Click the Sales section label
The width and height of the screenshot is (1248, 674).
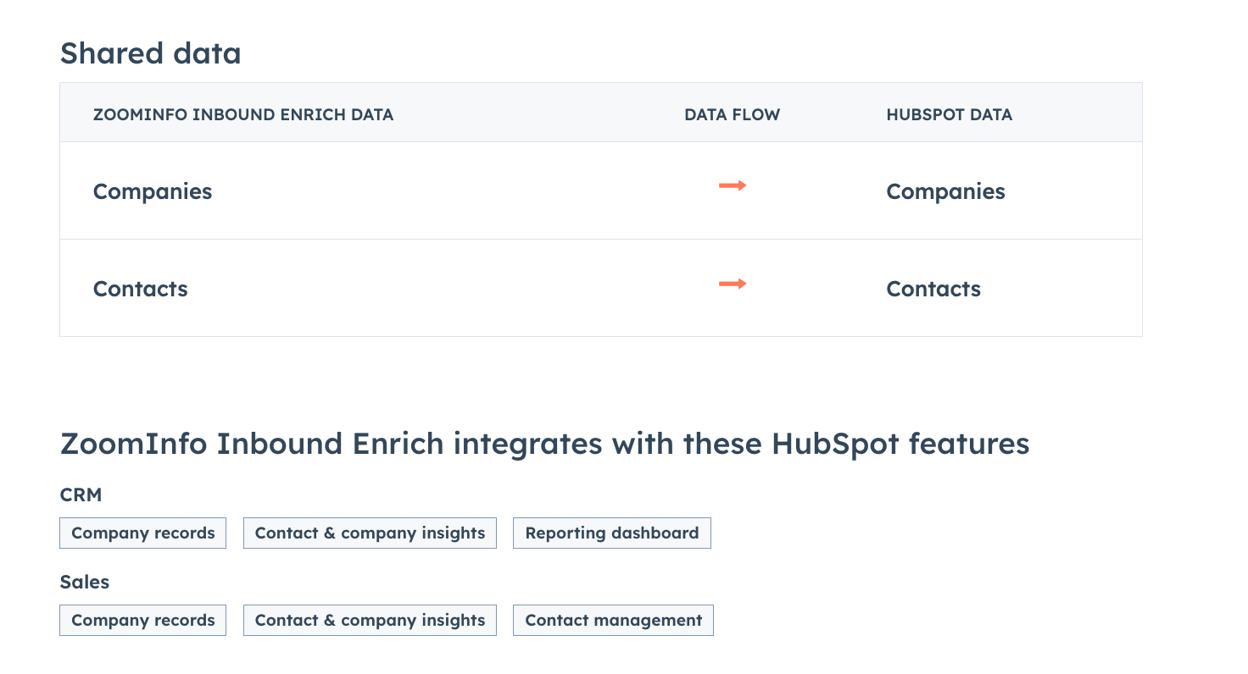tap(85, 582)
